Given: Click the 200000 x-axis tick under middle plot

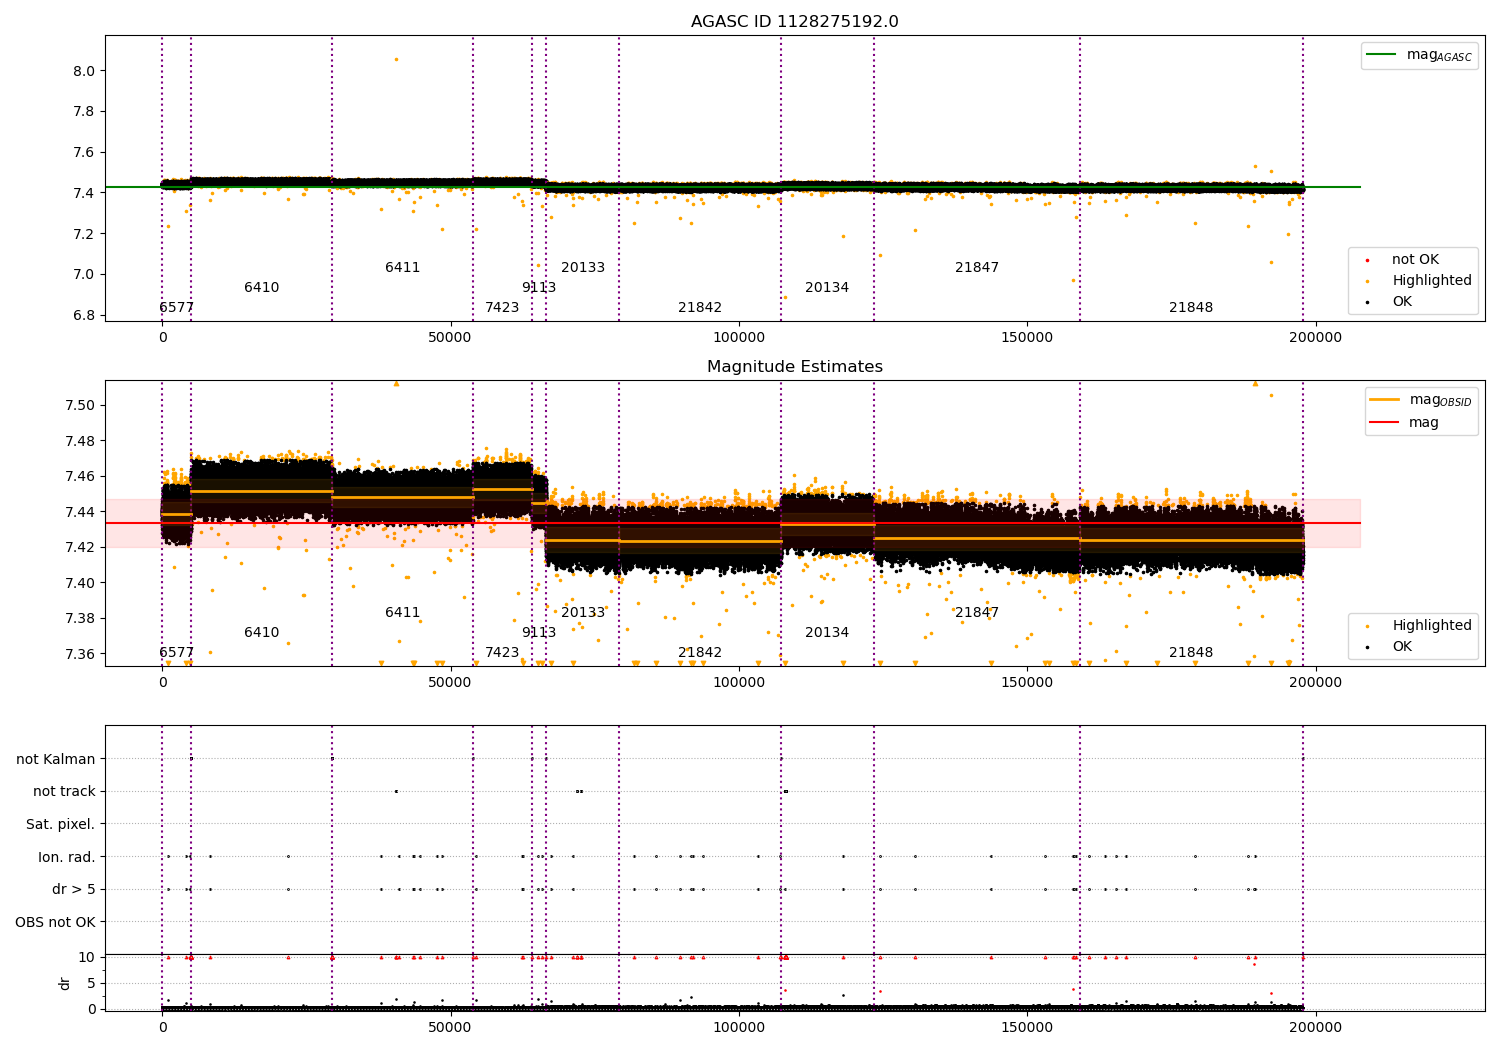Looking at the screenshot, I should tap(1315, 683).
